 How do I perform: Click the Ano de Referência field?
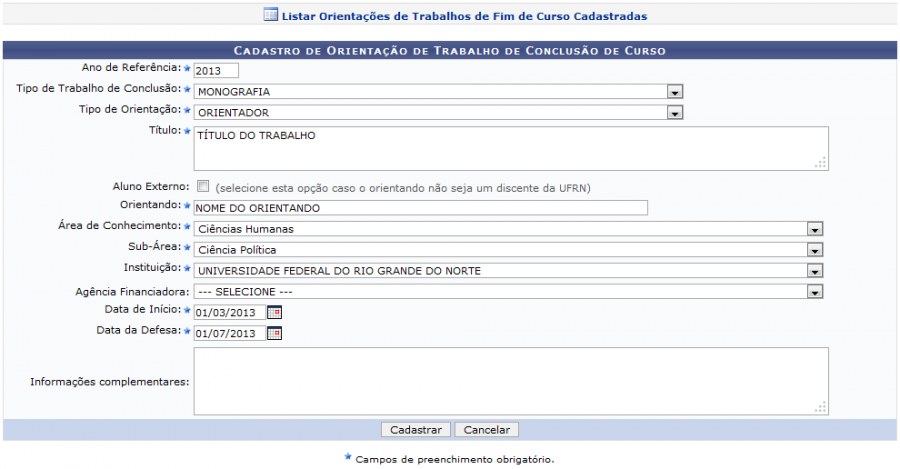(216, 71)
